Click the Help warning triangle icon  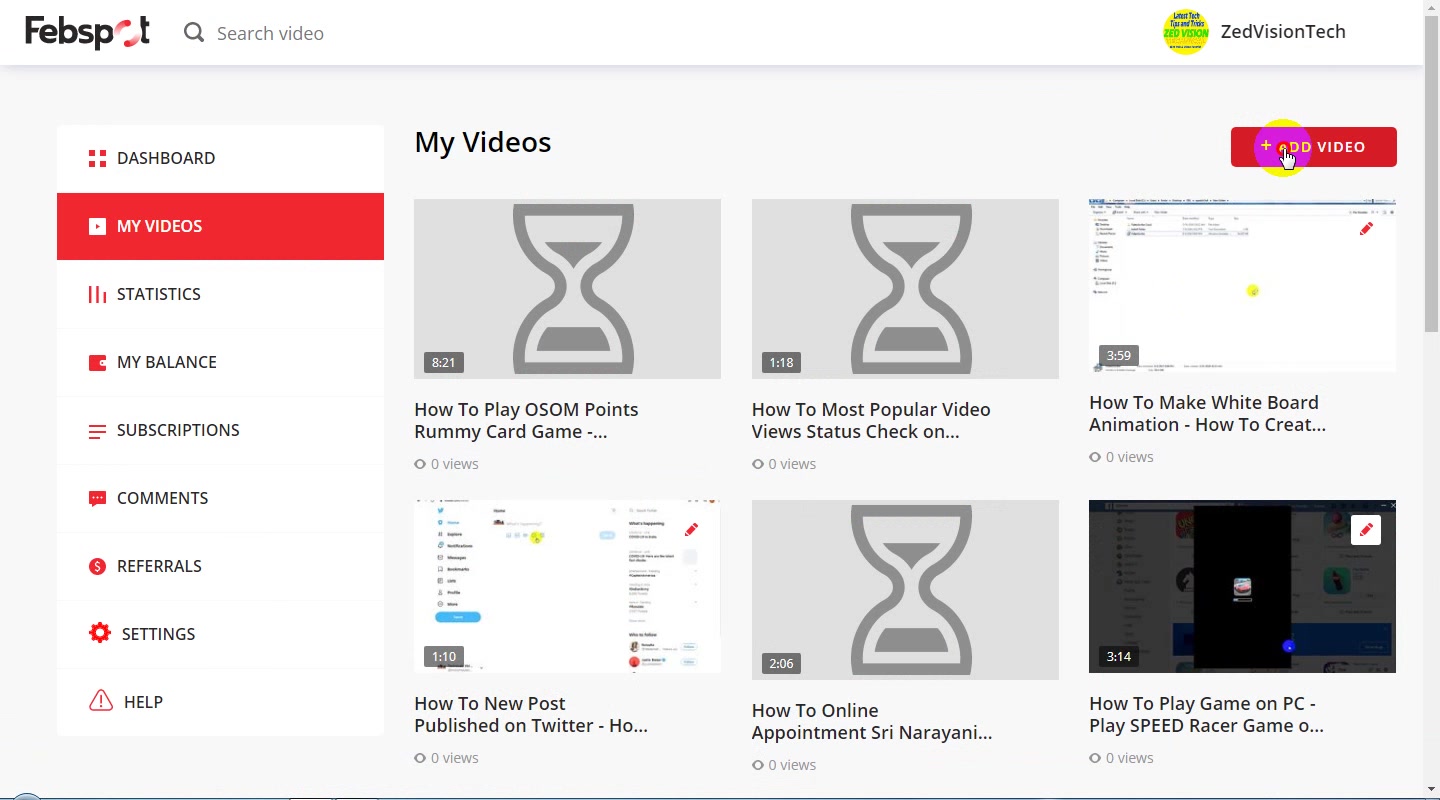pos(101,701)
